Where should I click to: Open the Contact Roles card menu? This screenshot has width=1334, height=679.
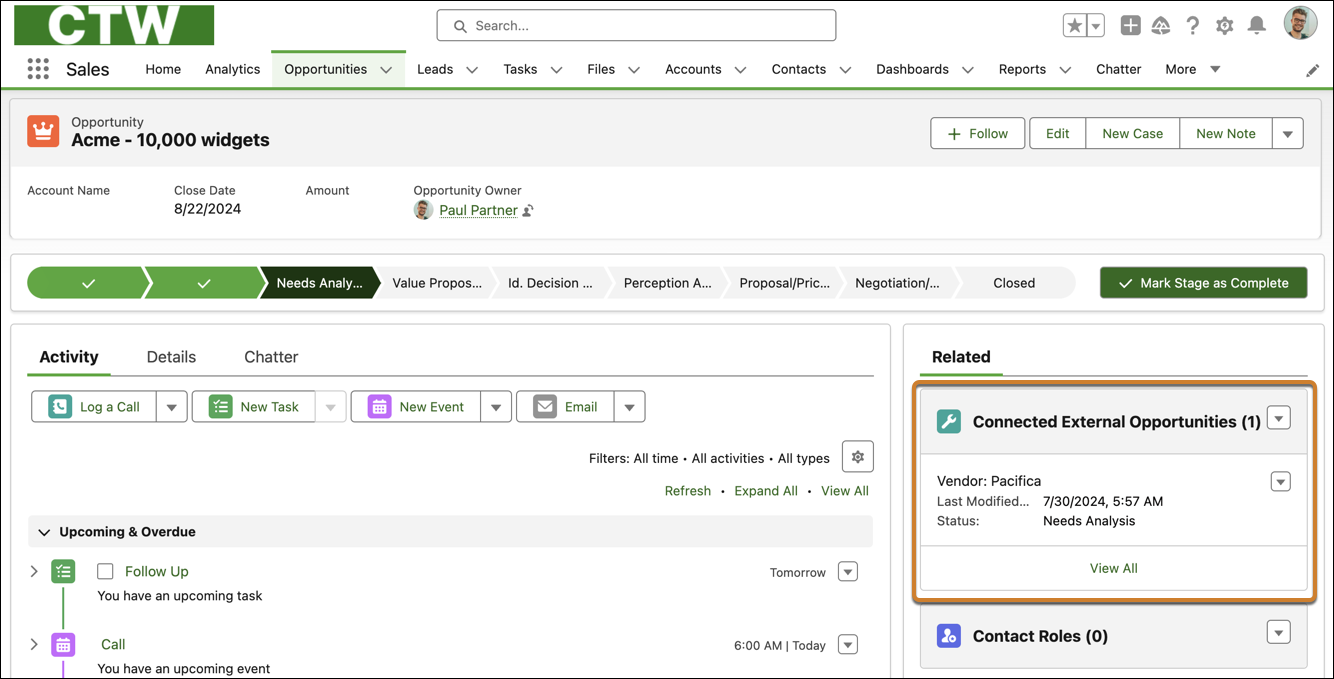[1279, 632]
